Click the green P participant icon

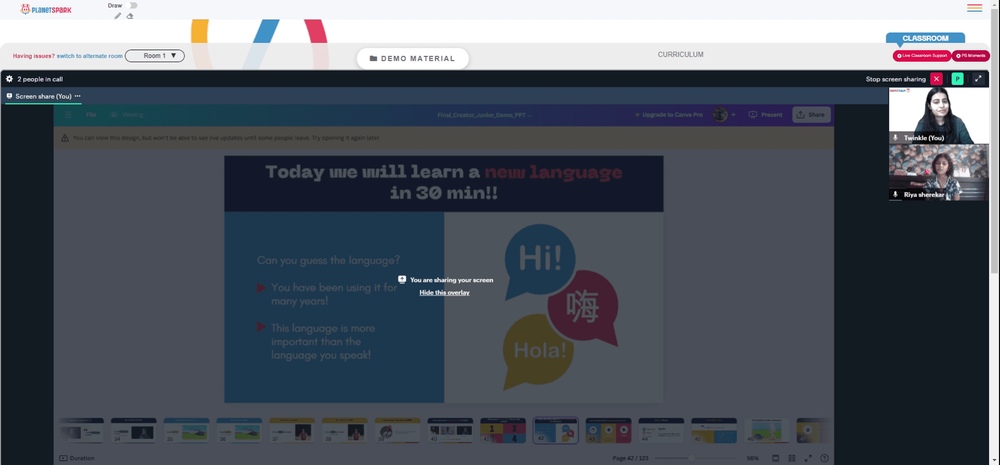pos(957,79)
